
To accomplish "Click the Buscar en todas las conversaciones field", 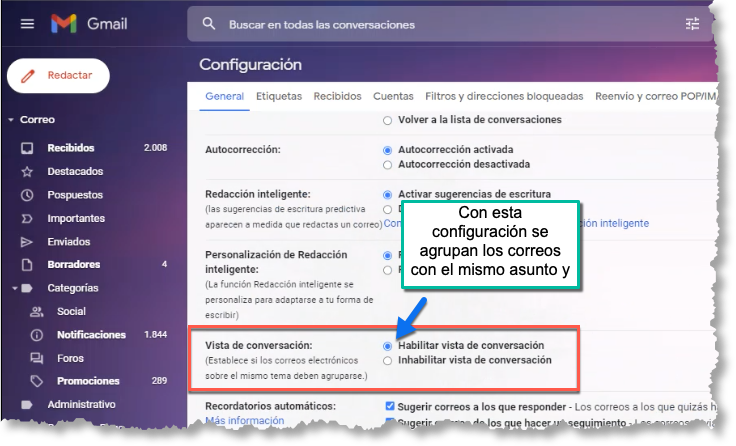I will [x=451, y=24].
